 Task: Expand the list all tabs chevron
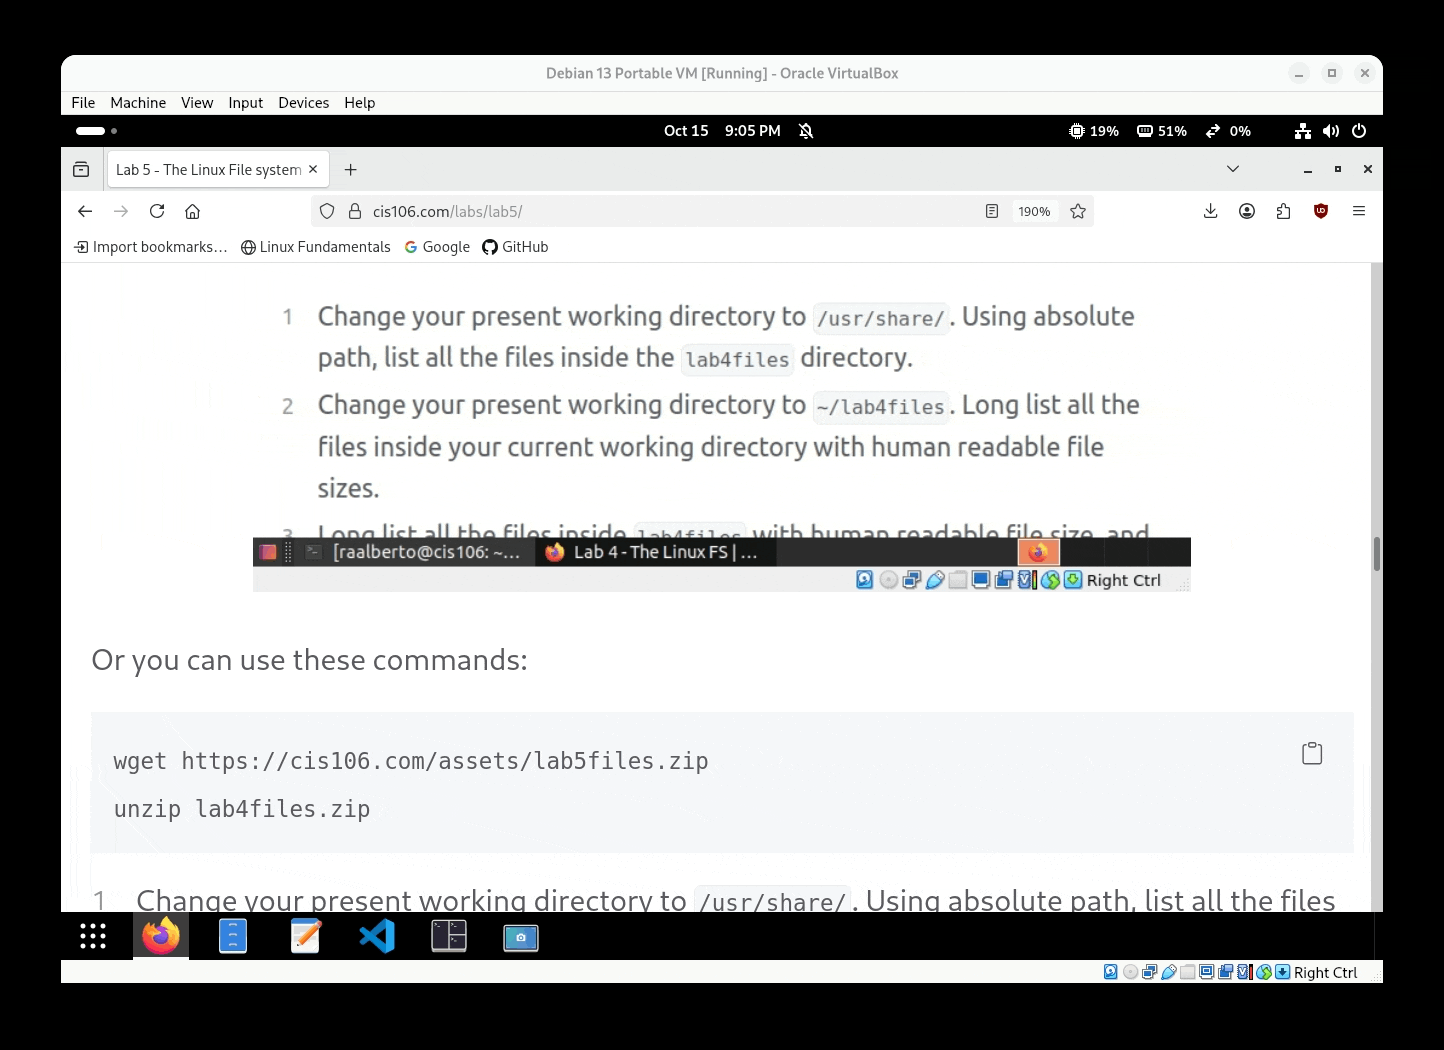[x=1233, y=169]
